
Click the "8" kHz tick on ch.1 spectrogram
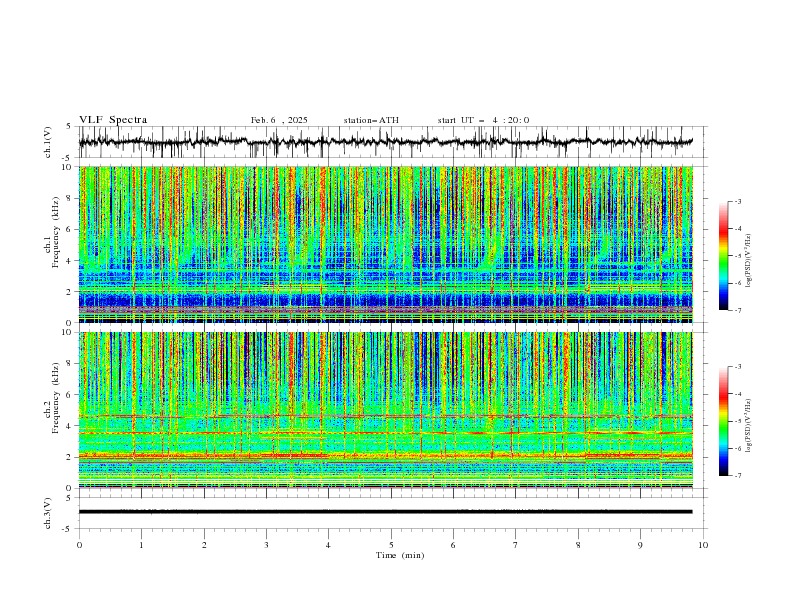pos(70,198)
